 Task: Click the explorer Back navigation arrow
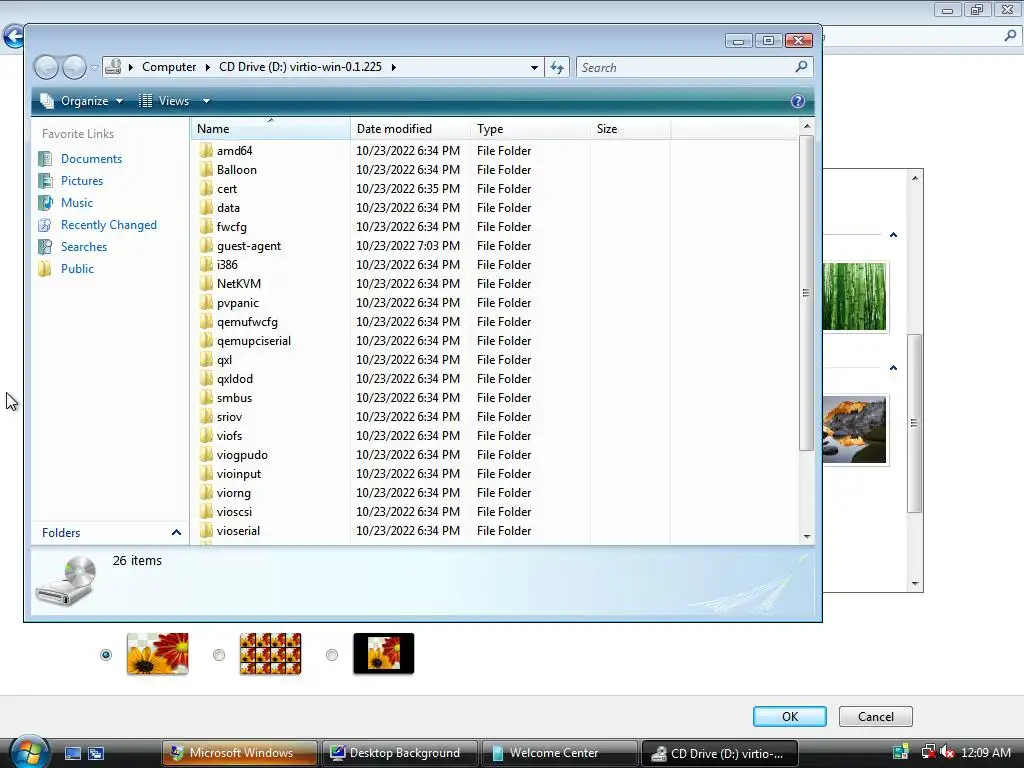point(46,67)
